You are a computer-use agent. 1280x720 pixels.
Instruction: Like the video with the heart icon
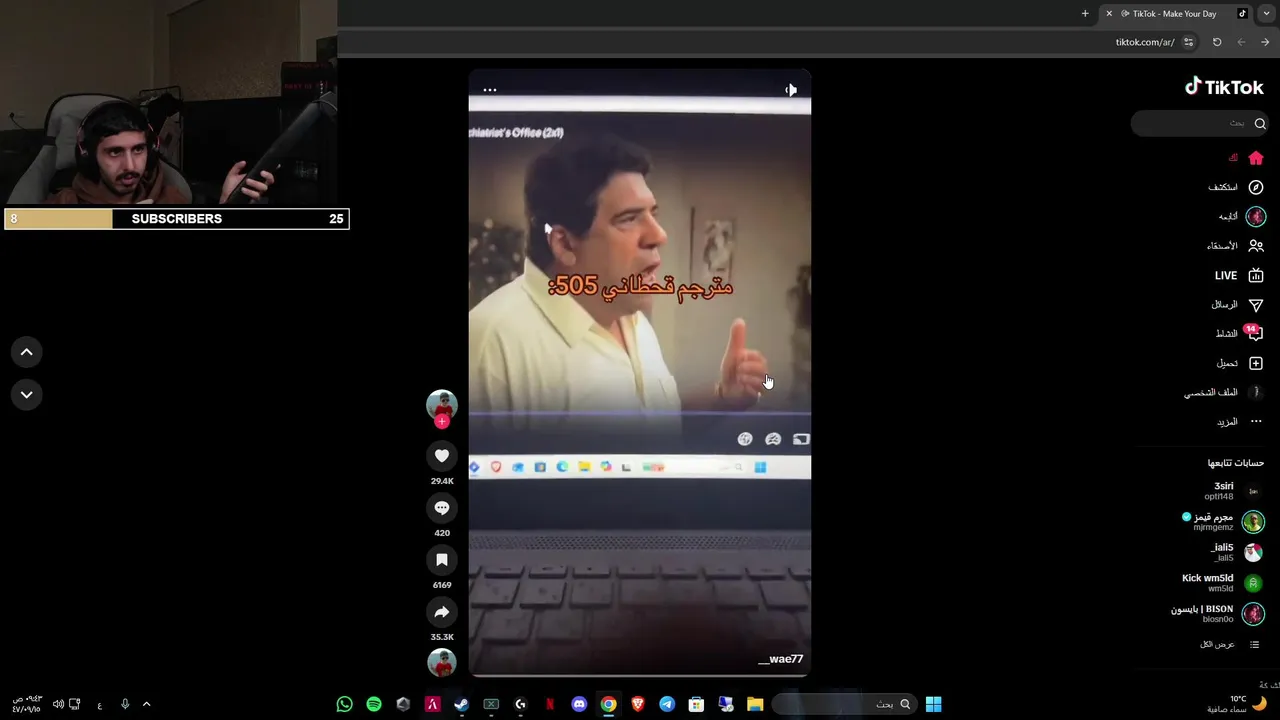[x=442, y=456]
